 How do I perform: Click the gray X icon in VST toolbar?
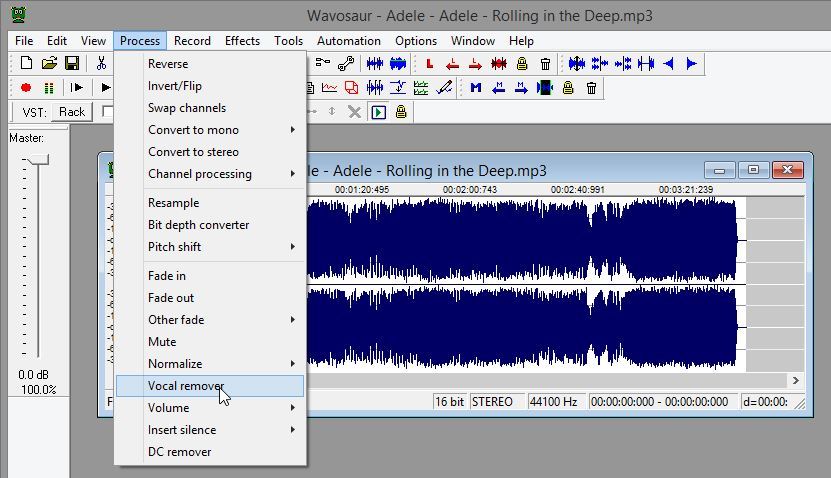355,112
